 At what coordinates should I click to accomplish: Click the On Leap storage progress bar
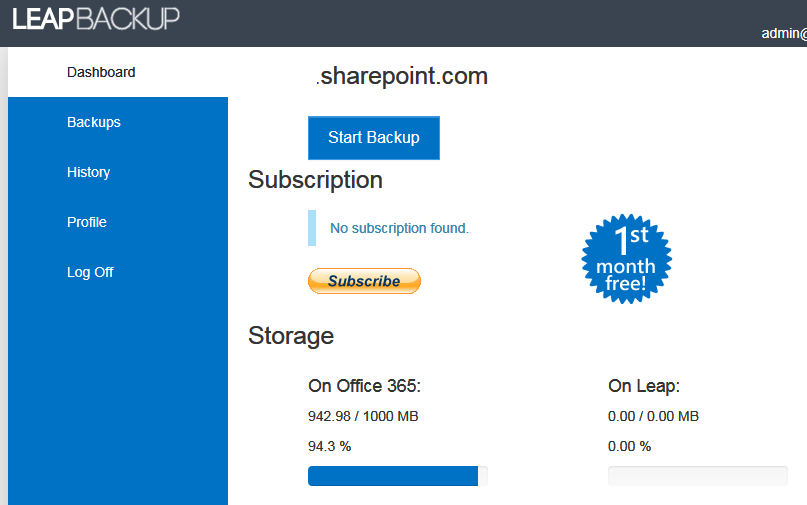pos(697,476)
